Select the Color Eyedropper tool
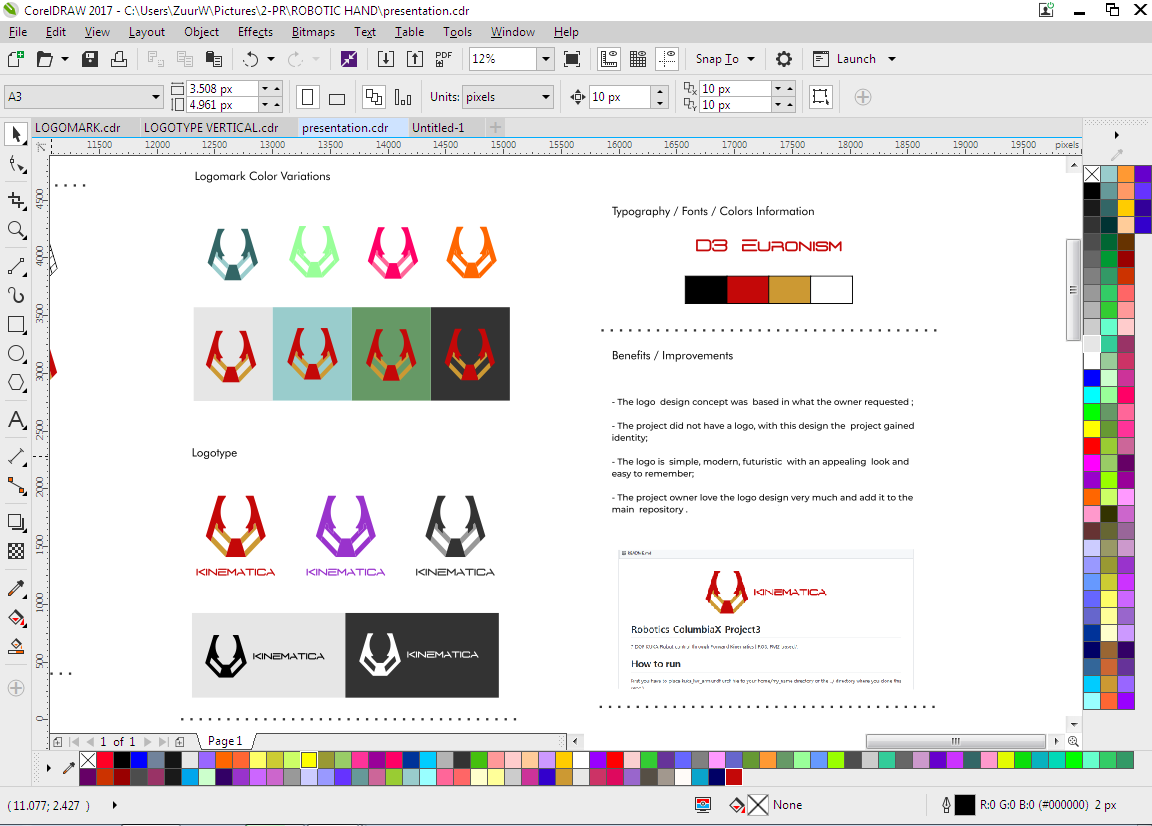 coord(16,588)
